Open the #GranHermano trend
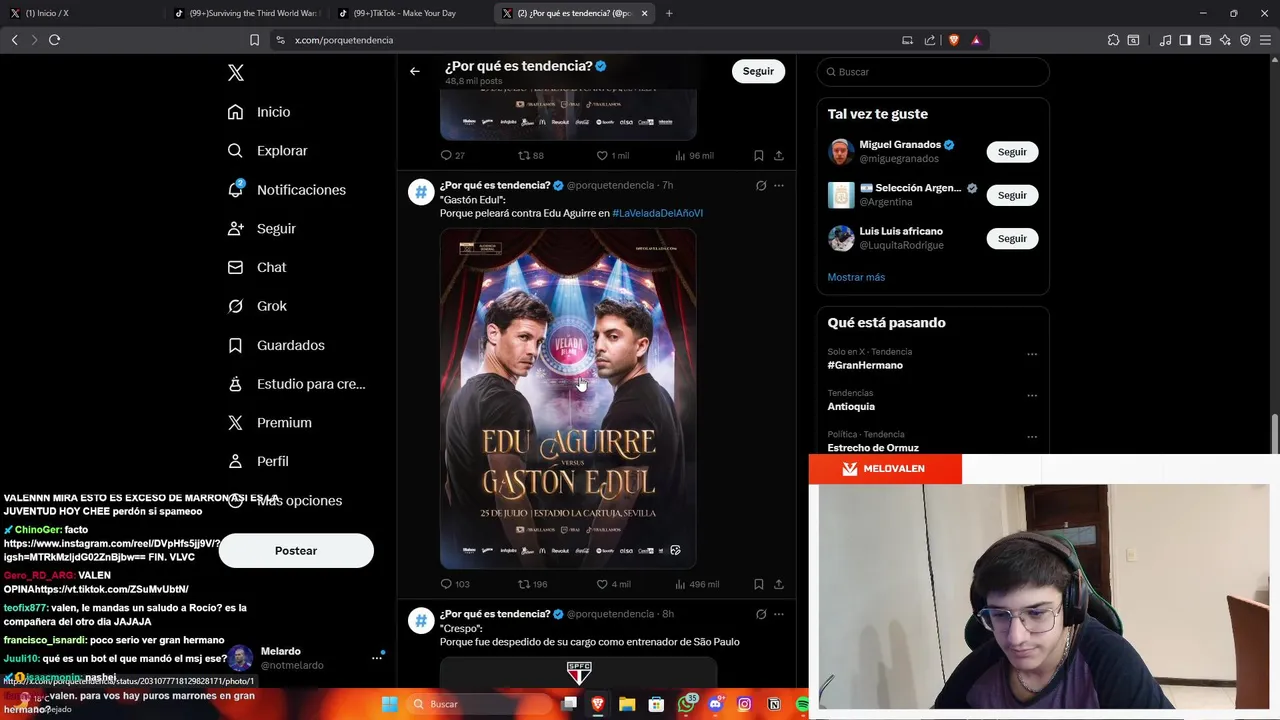Viewport: 1280px width, 720px height. [x=865, y=366]
